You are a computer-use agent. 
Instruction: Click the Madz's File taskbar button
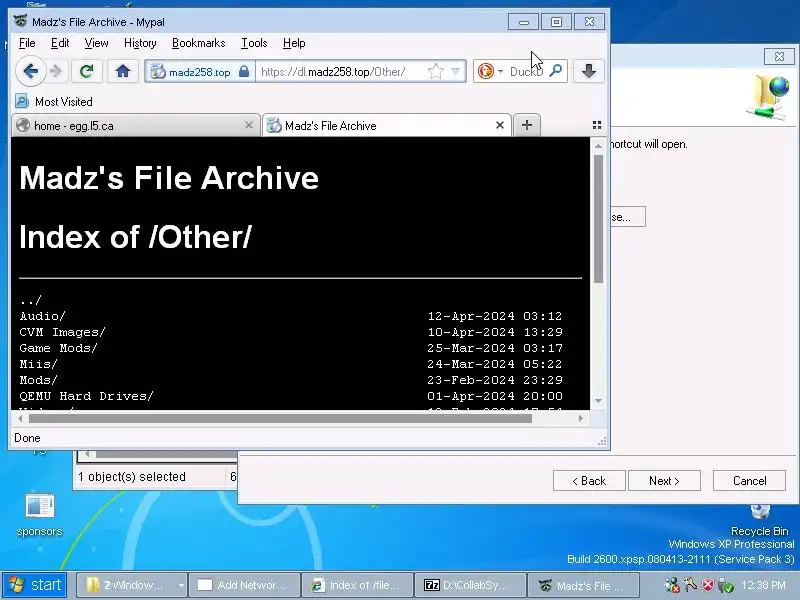[583, 585]
